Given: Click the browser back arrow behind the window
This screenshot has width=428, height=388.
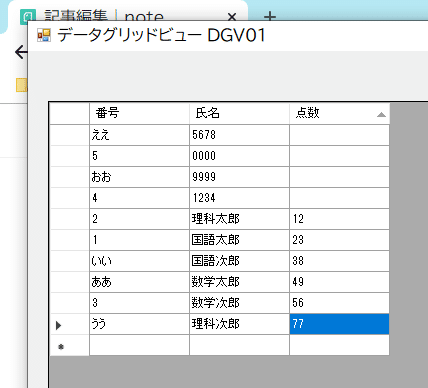Looking at the screenshot, I should 21,52.
